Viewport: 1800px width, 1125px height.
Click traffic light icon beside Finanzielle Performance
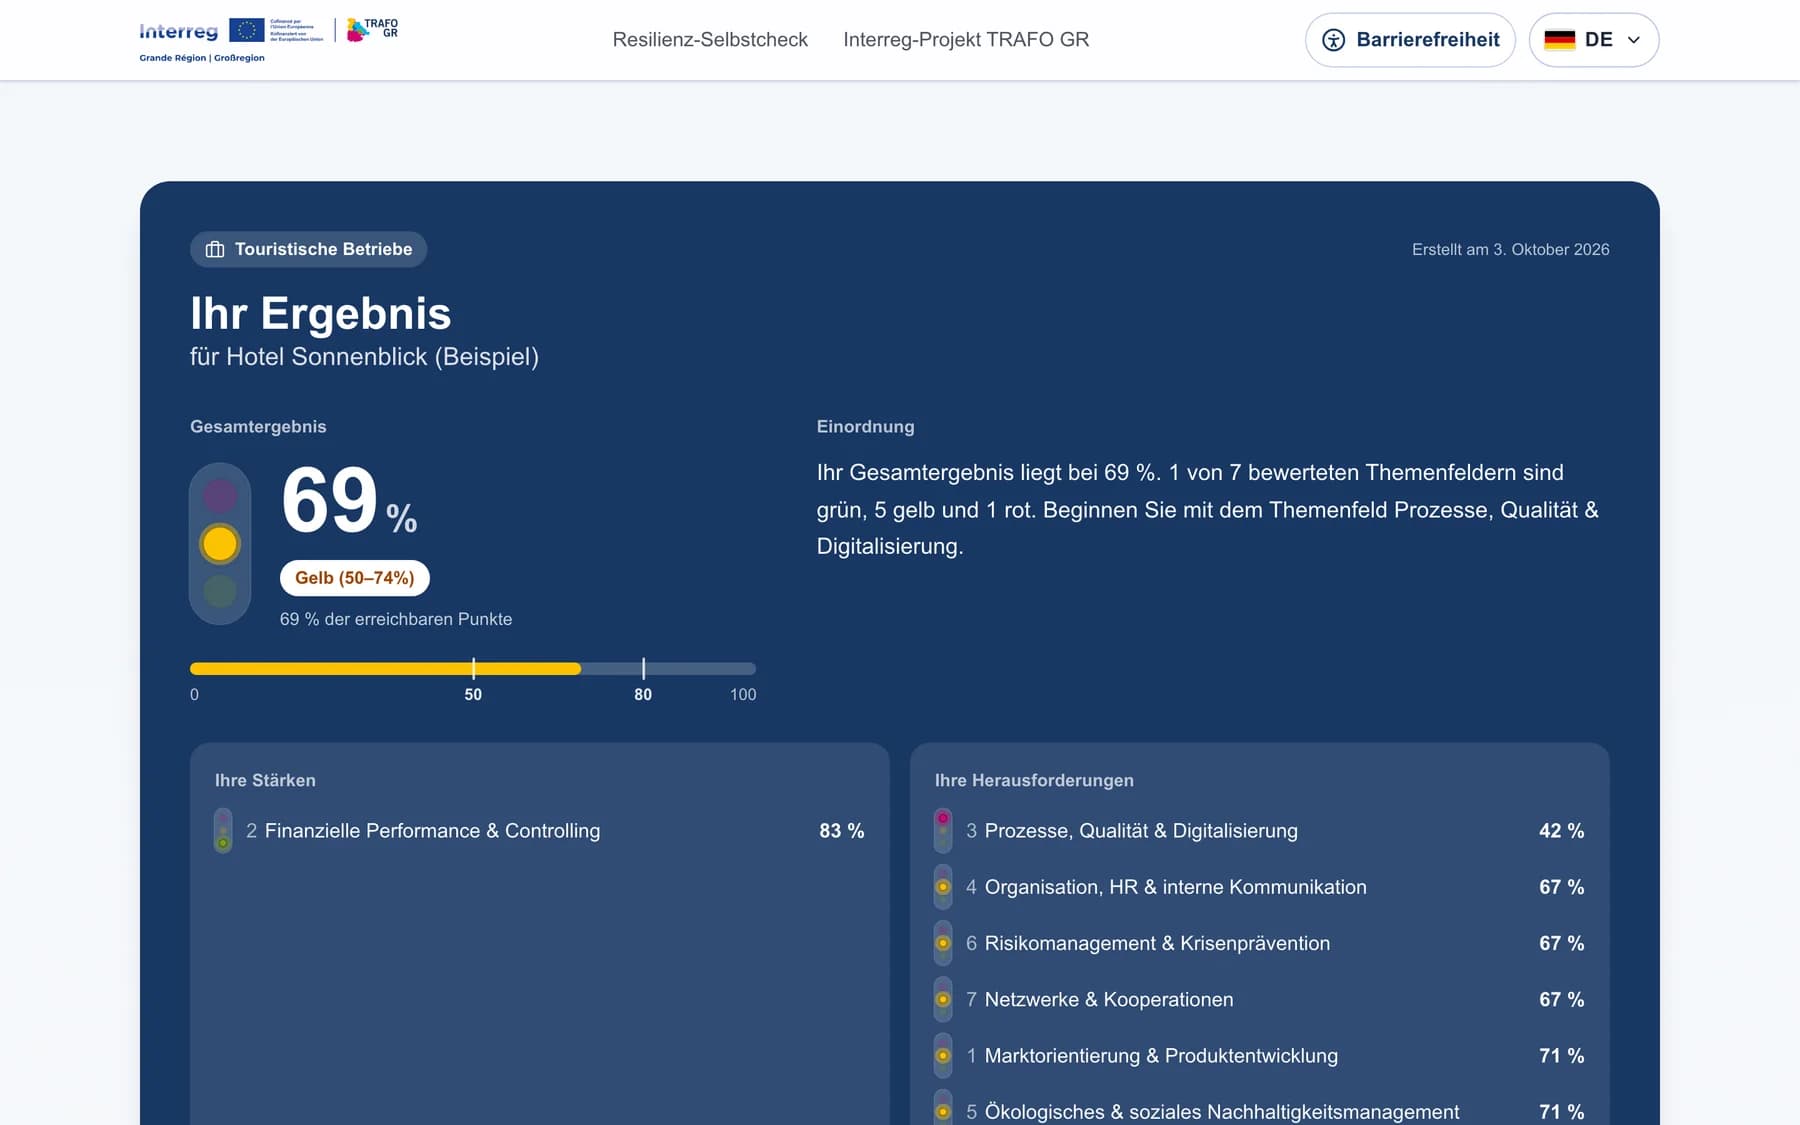223,831
